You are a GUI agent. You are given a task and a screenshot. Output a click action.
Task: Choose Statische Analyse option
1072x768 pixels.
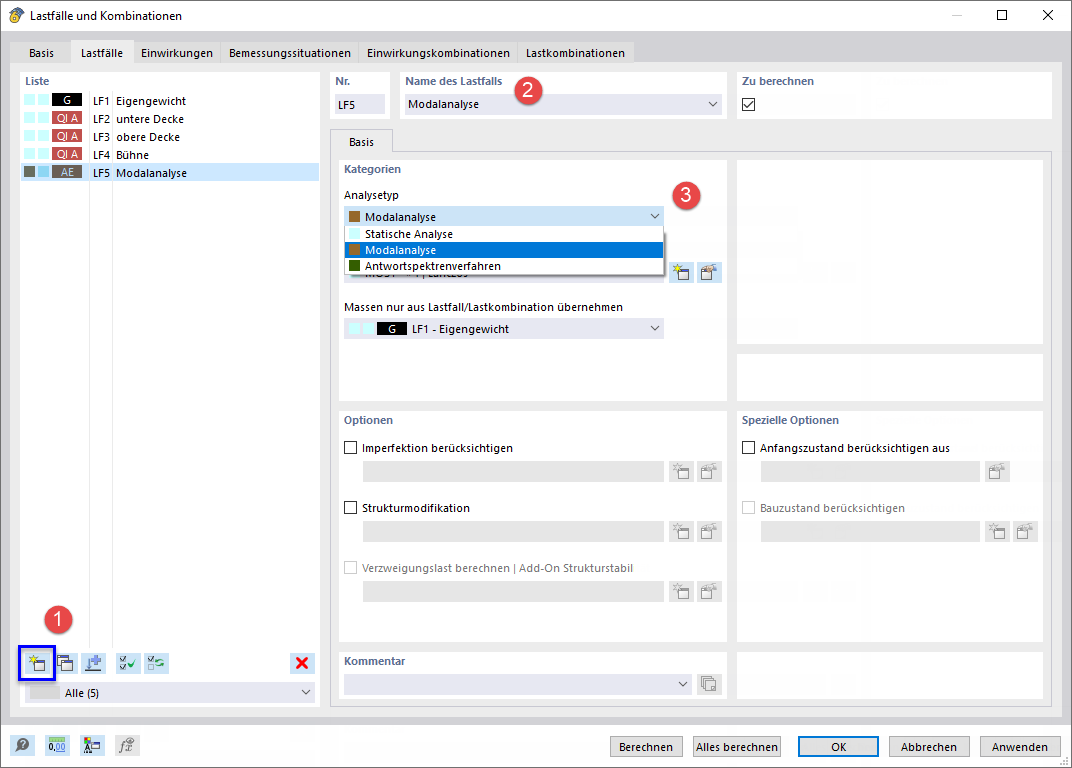[504, 234]
